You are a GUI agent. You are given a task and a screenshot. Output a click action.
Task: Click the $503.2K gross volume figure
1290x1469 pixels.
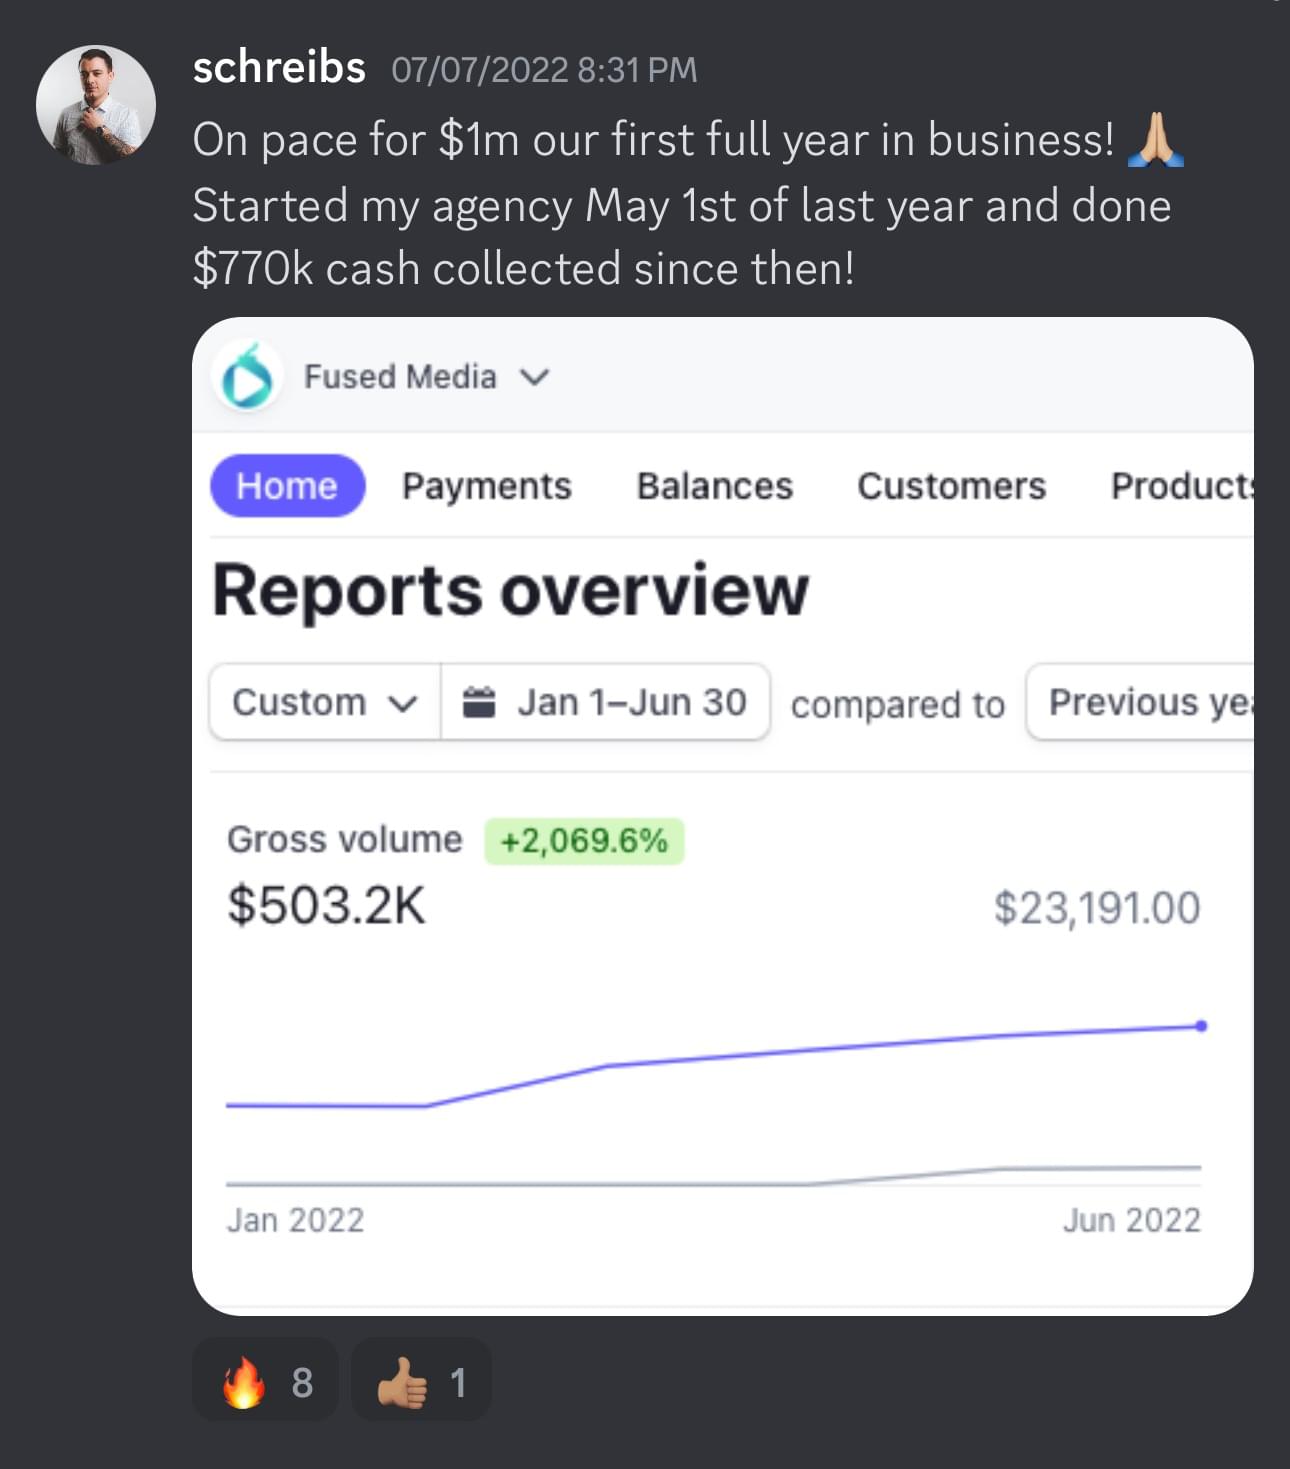tap(326, 906)
